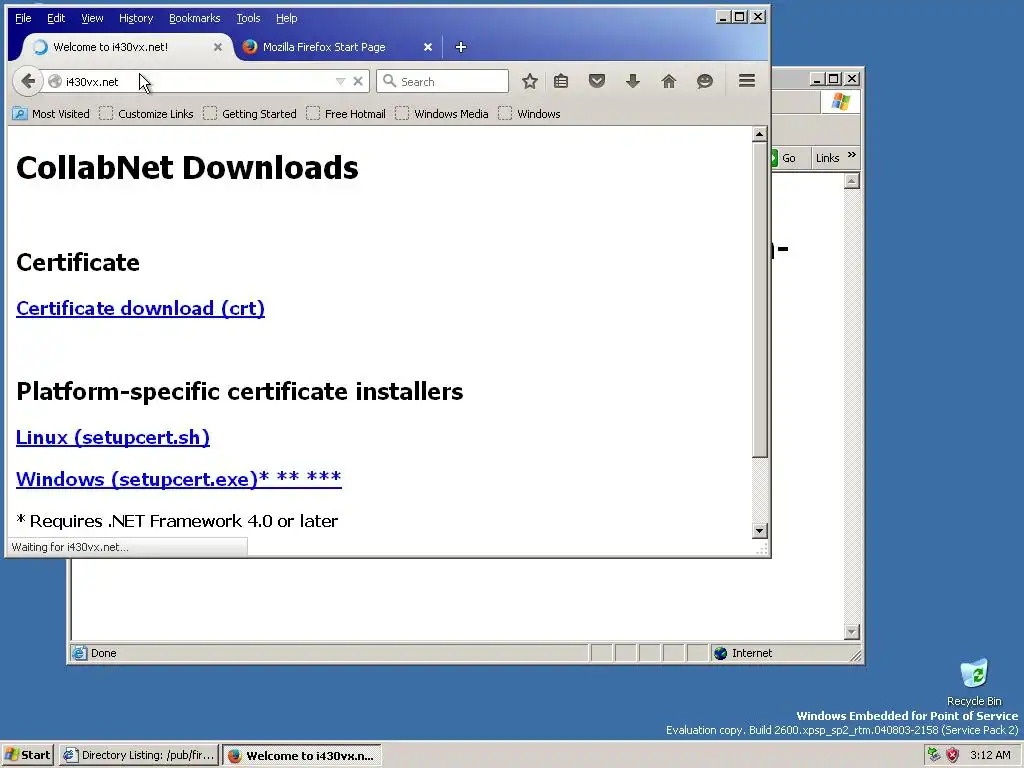The width and height of the screenshot is (1024, 768).
Task: Click IE window scrollbar up arrow
Action: pos(852,181)
